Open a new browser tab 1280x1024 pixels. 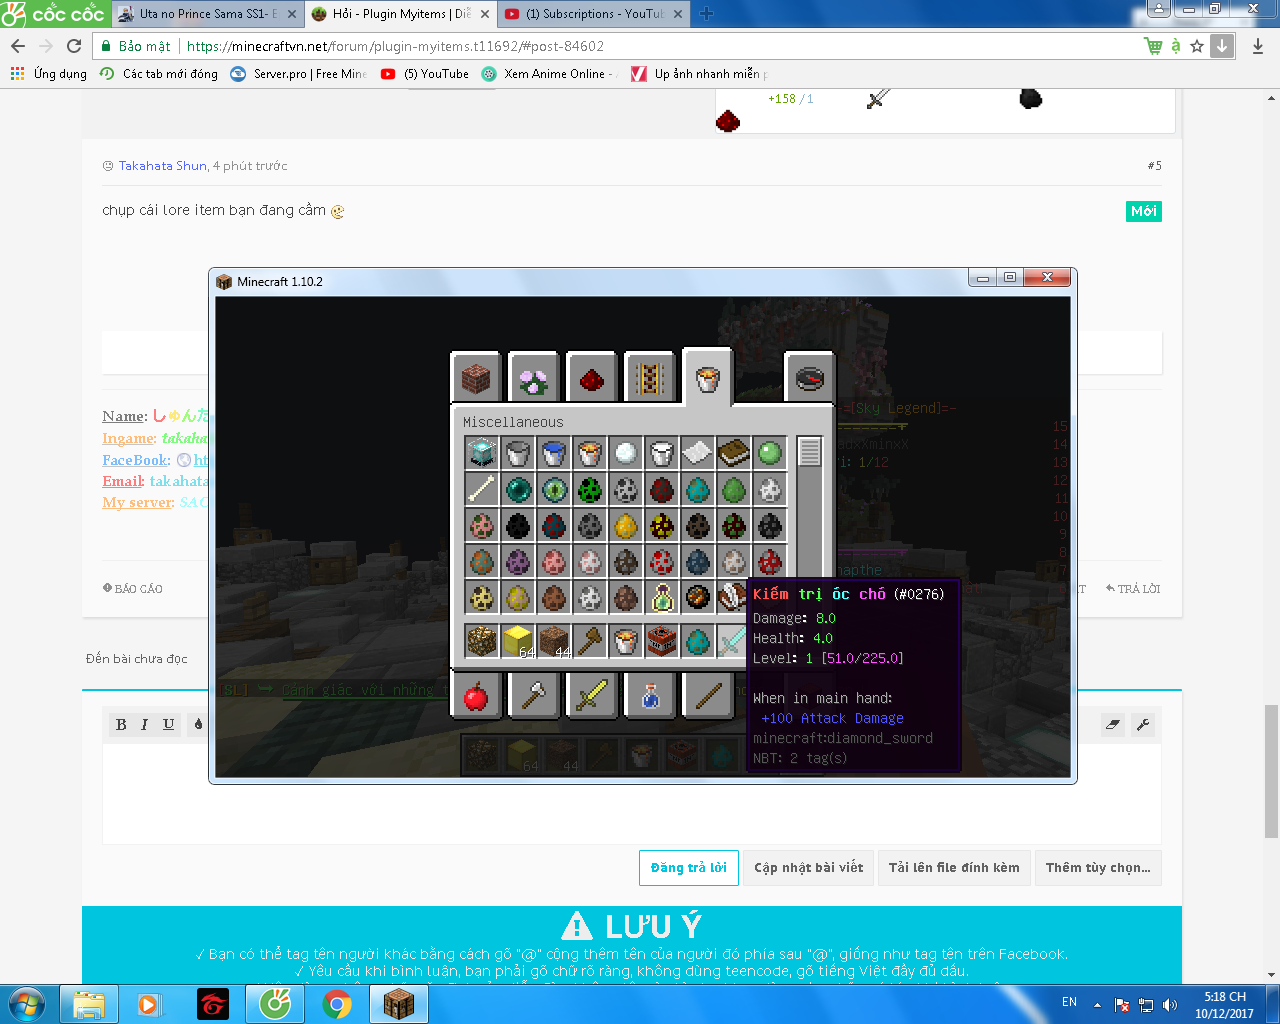pos(706,14)
